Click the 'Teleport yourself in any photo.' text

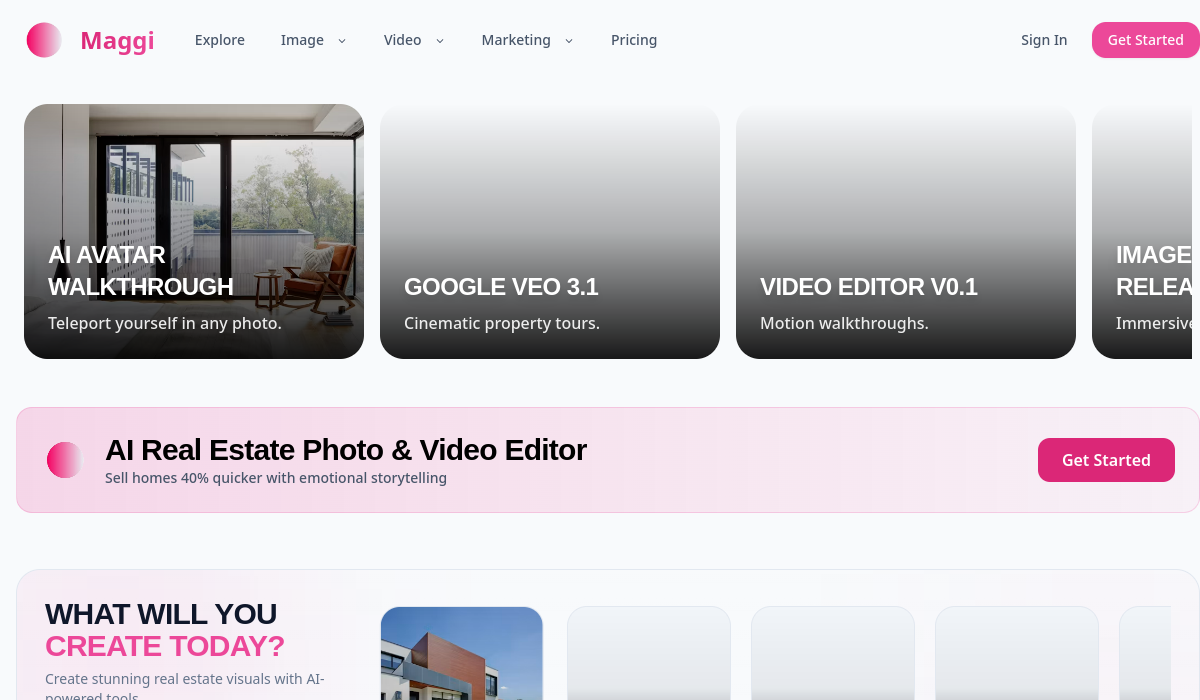click(x=165, y=323)
